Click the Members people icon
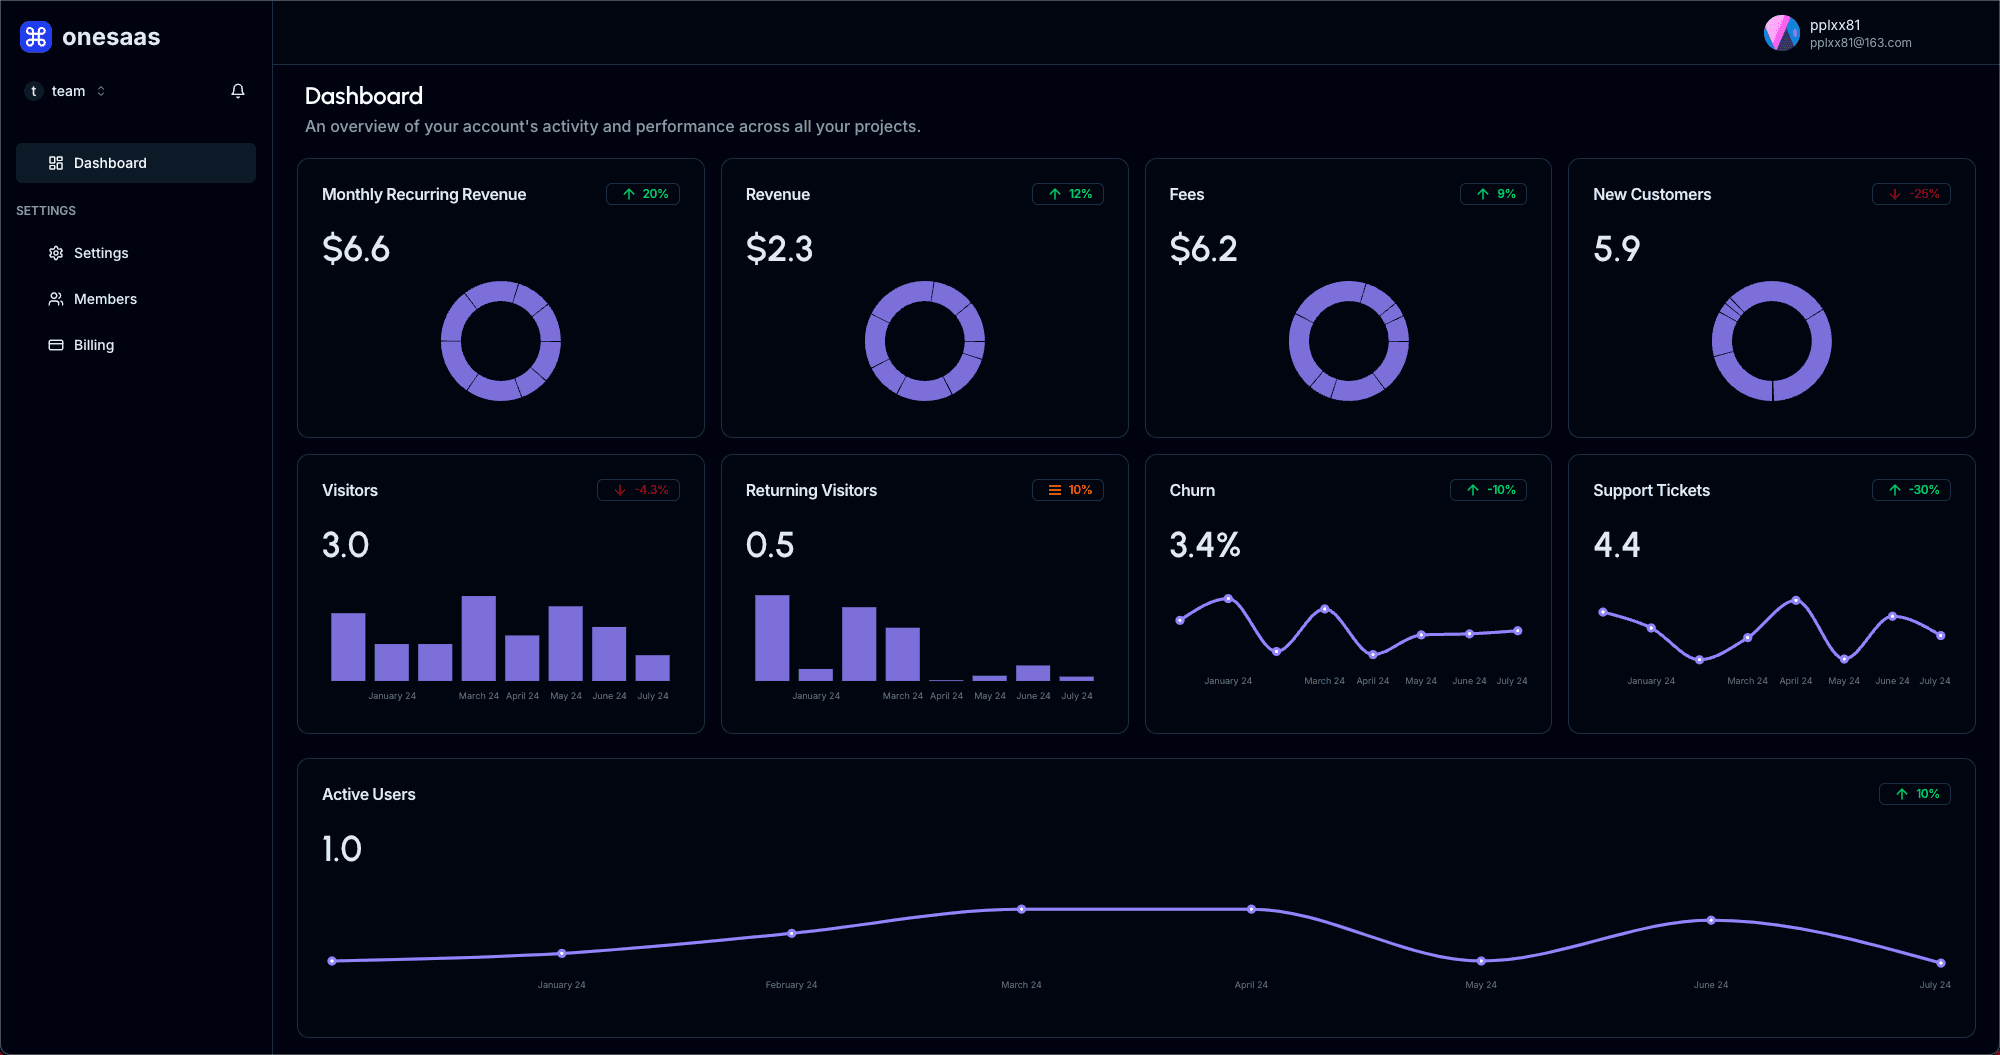 [56, 299]
